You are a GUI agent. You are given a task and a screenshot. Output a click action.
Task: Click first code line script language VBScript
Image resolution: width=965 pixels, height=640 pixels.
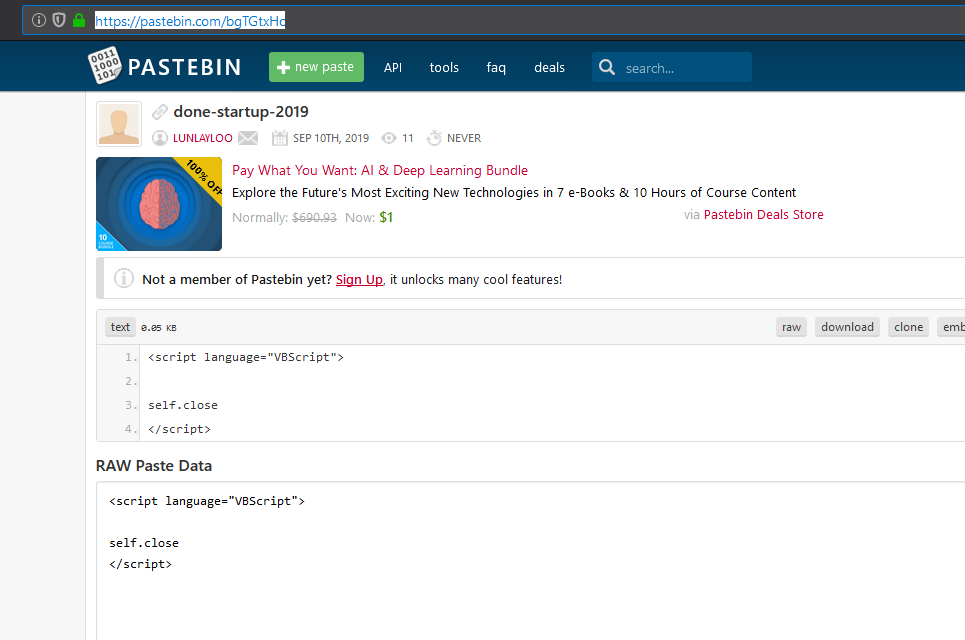click(246, 357)
